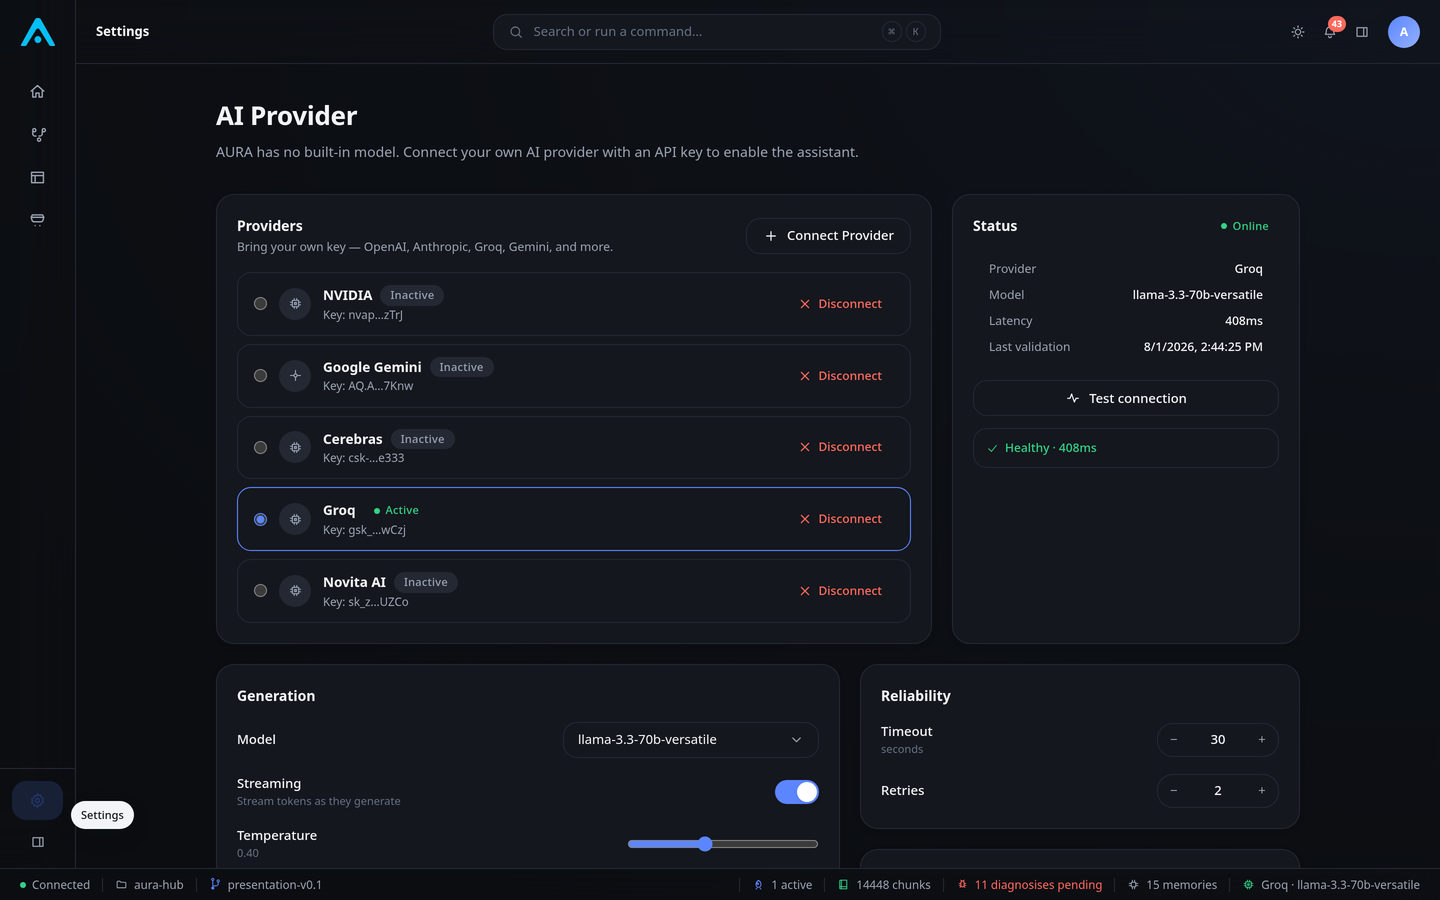Select the Google Gemini radio button
Image resolution: width=1440 pixels, height=900 pixels.
pyautogui.click(x=260, y=376)
